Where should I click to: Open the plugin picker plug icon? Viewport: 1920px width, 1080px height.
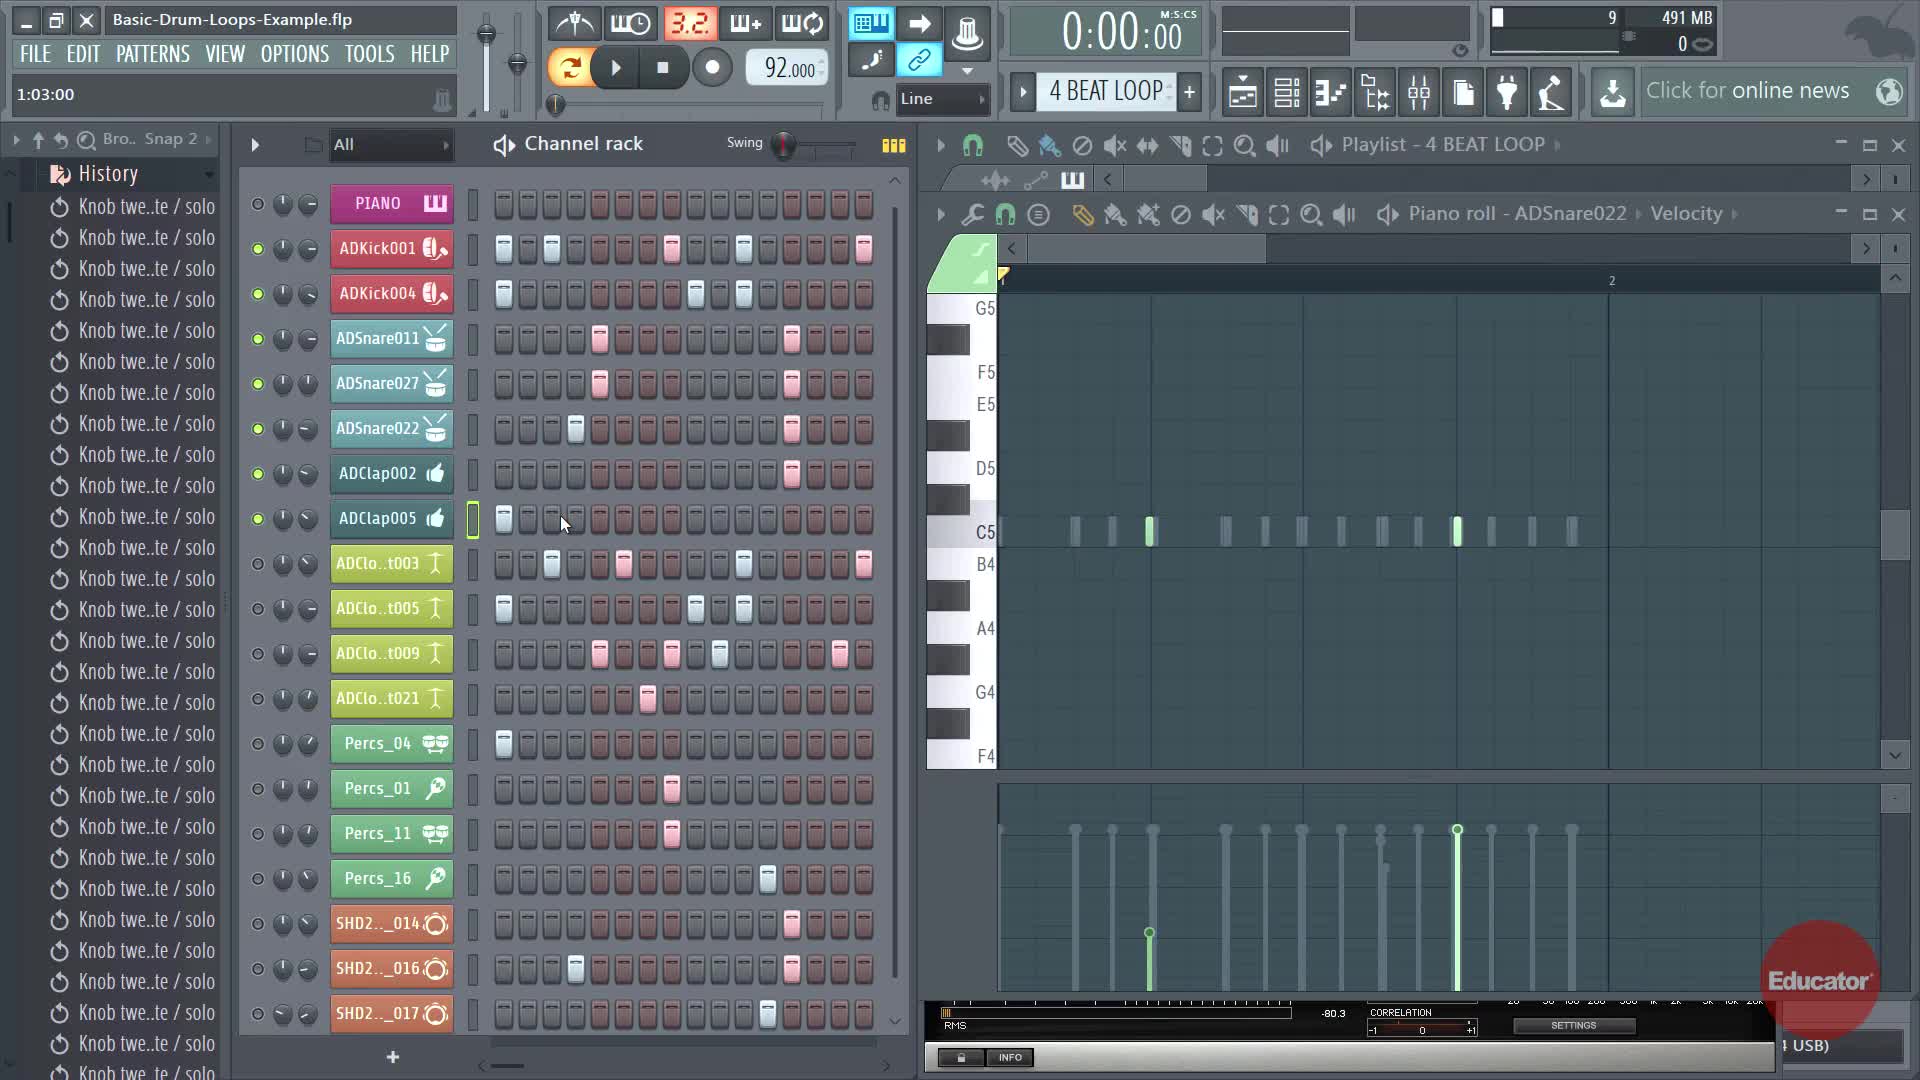(1507, 93)
